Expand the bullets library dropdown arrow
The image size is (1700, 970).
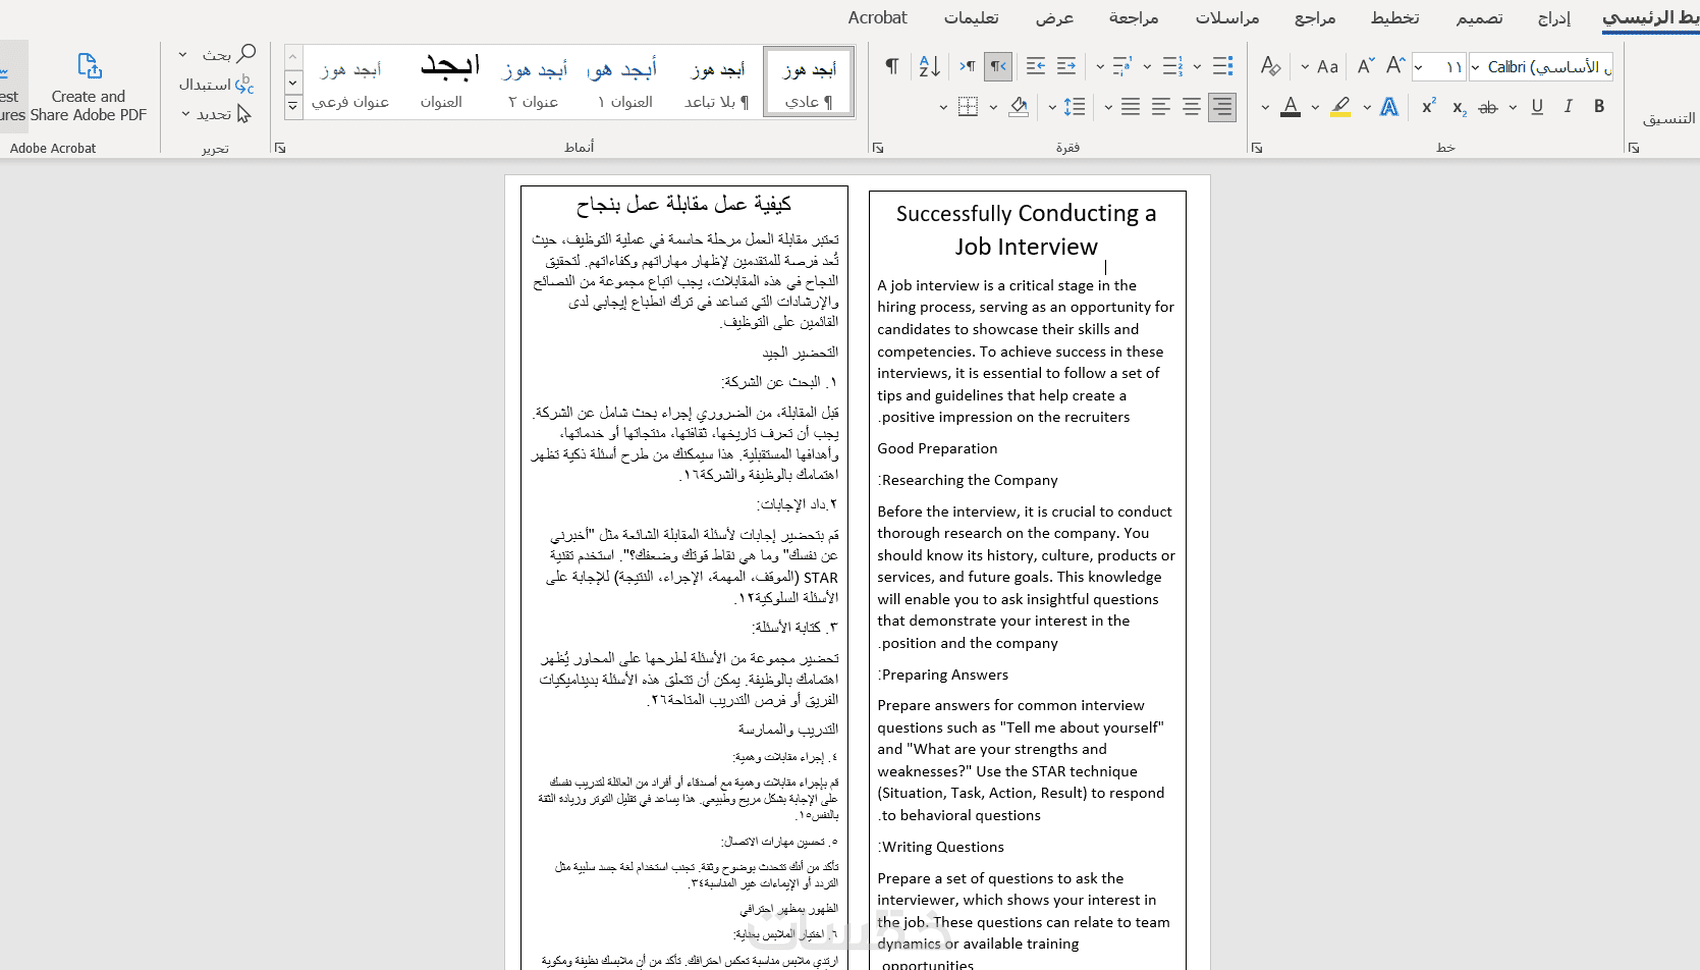coord(1197,67)
